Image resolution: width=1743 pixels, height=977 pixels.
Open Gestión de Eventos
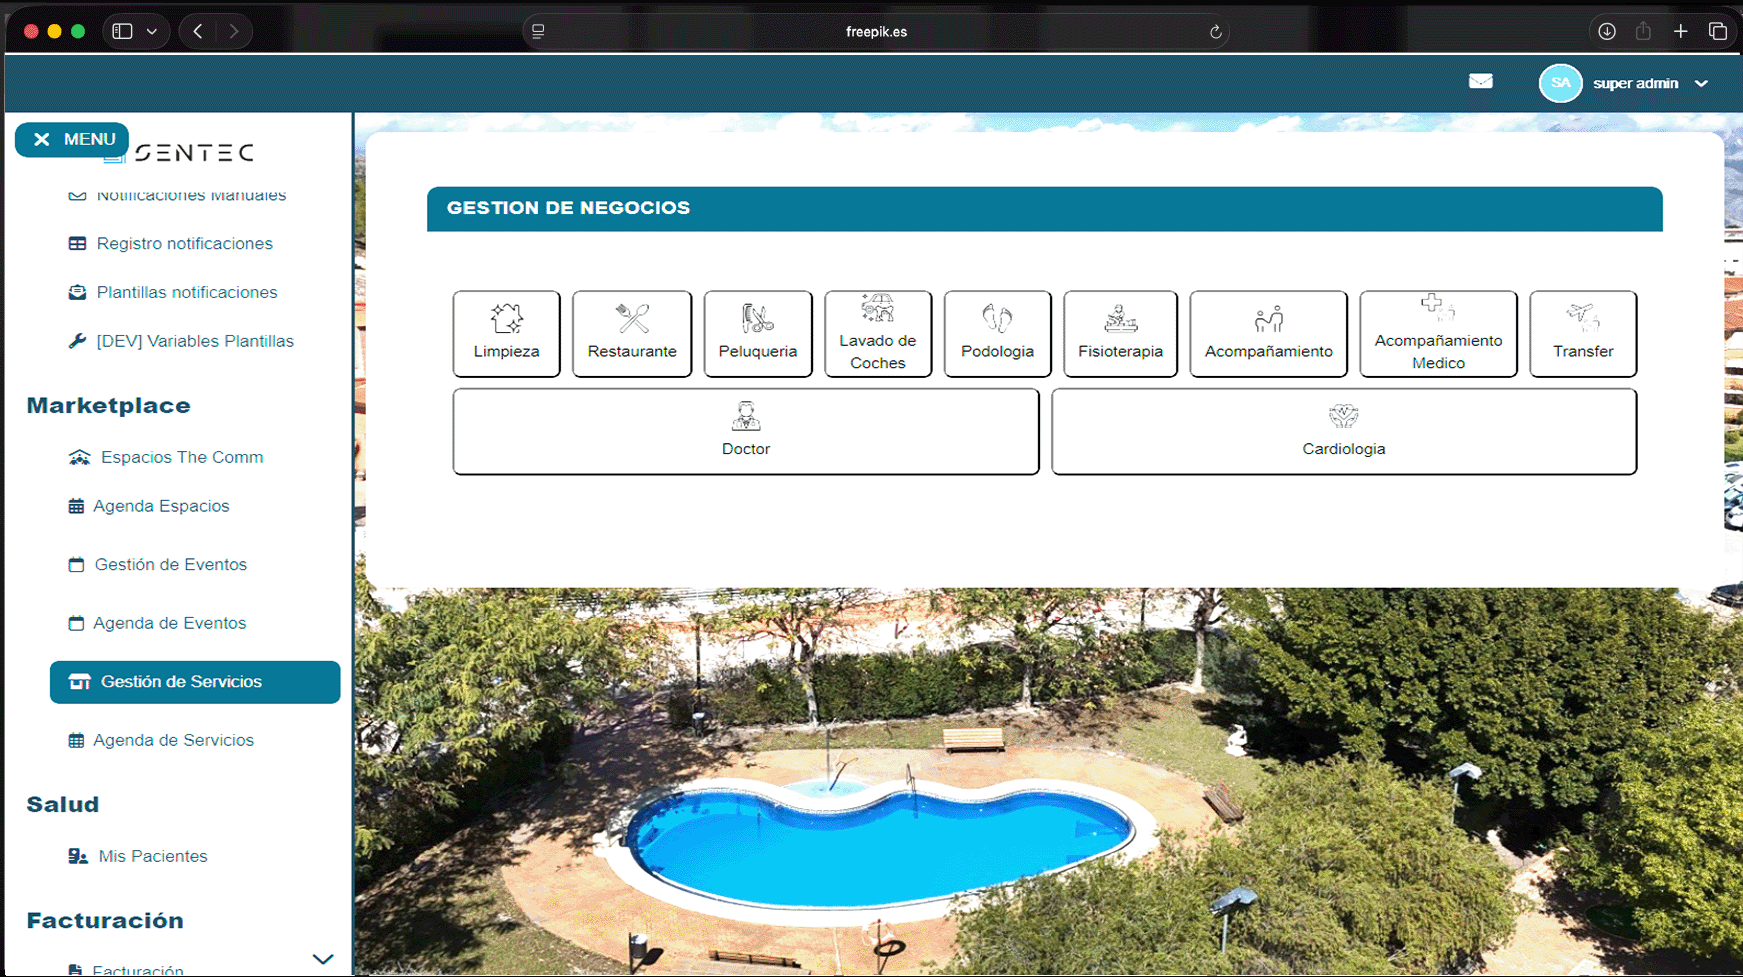170,564
